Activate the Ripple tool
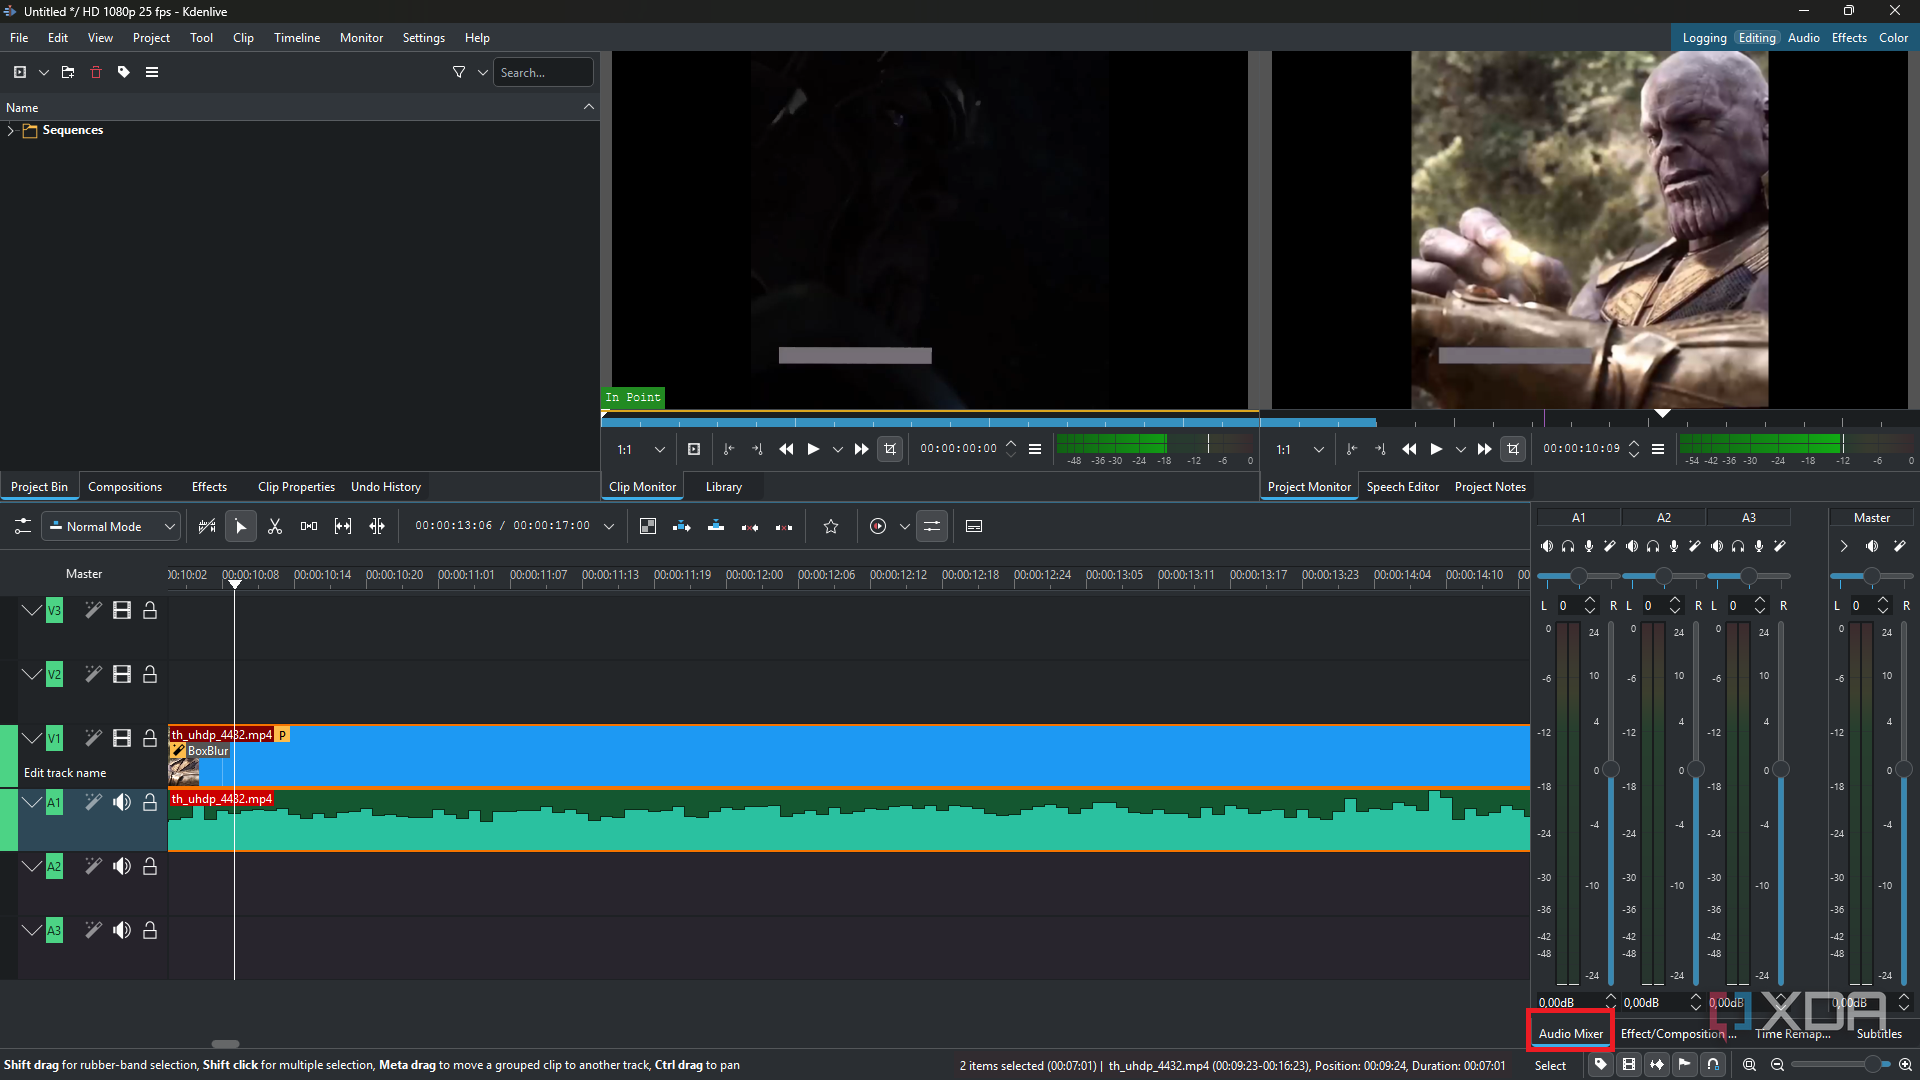 point(377,526)
